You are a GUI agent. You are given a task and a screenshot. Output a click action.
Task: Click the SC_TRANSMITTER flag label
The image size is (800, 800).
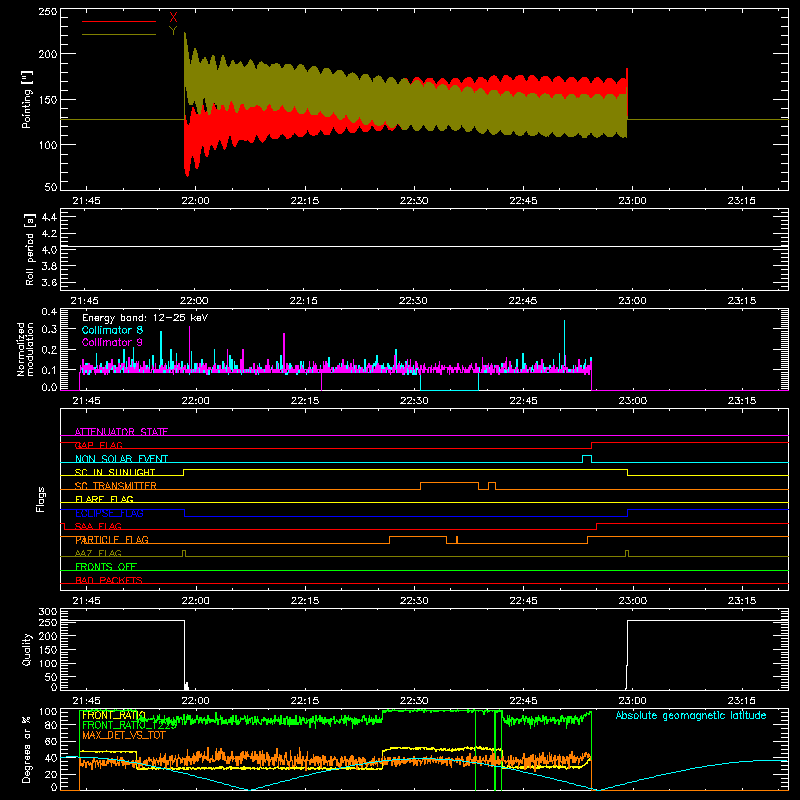coord(116,486)
